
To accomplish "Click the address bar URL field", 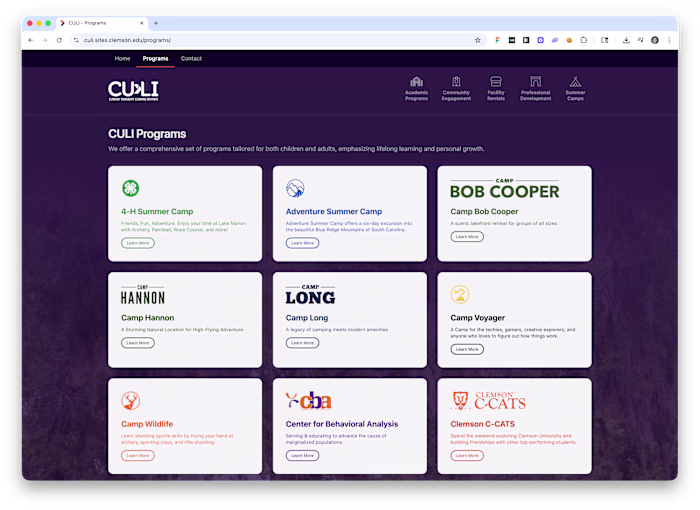I will [277, 40].
